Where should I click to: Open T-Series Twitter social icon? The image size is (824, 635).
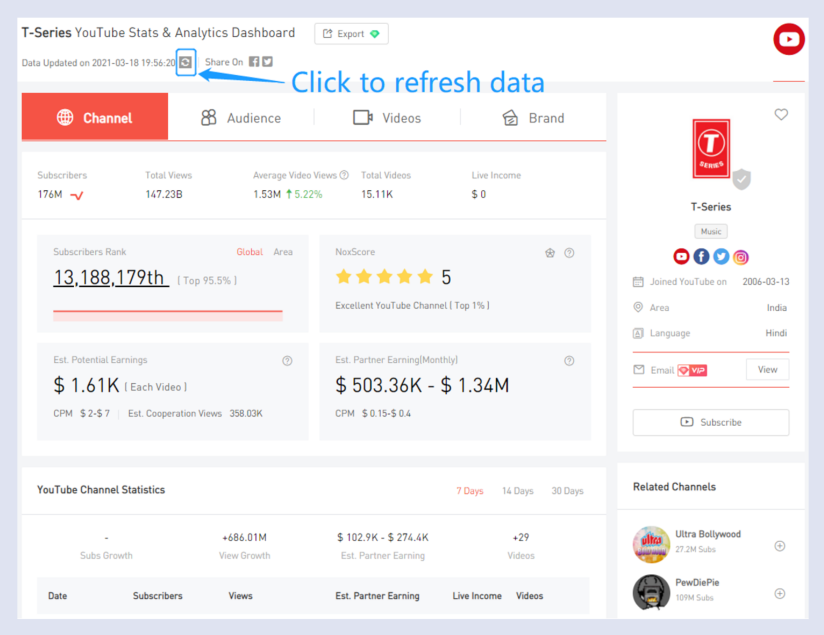[721, 257]
